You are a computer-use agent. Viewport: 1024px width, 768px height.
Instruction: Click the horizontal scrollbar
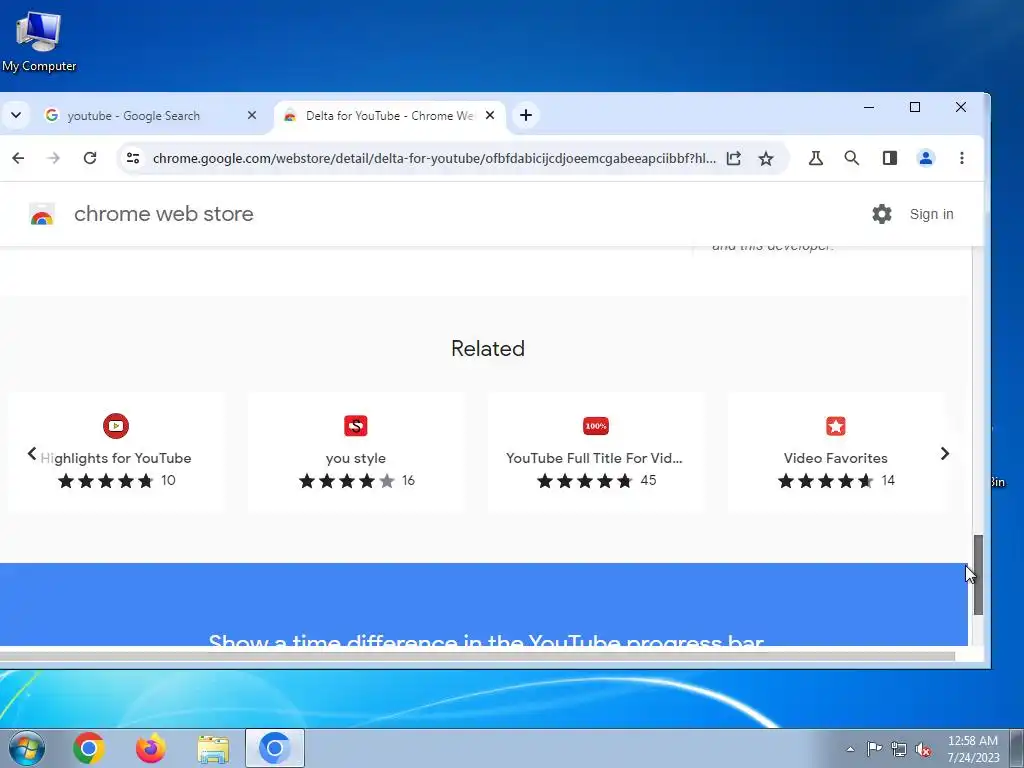[x=477, y=656]
